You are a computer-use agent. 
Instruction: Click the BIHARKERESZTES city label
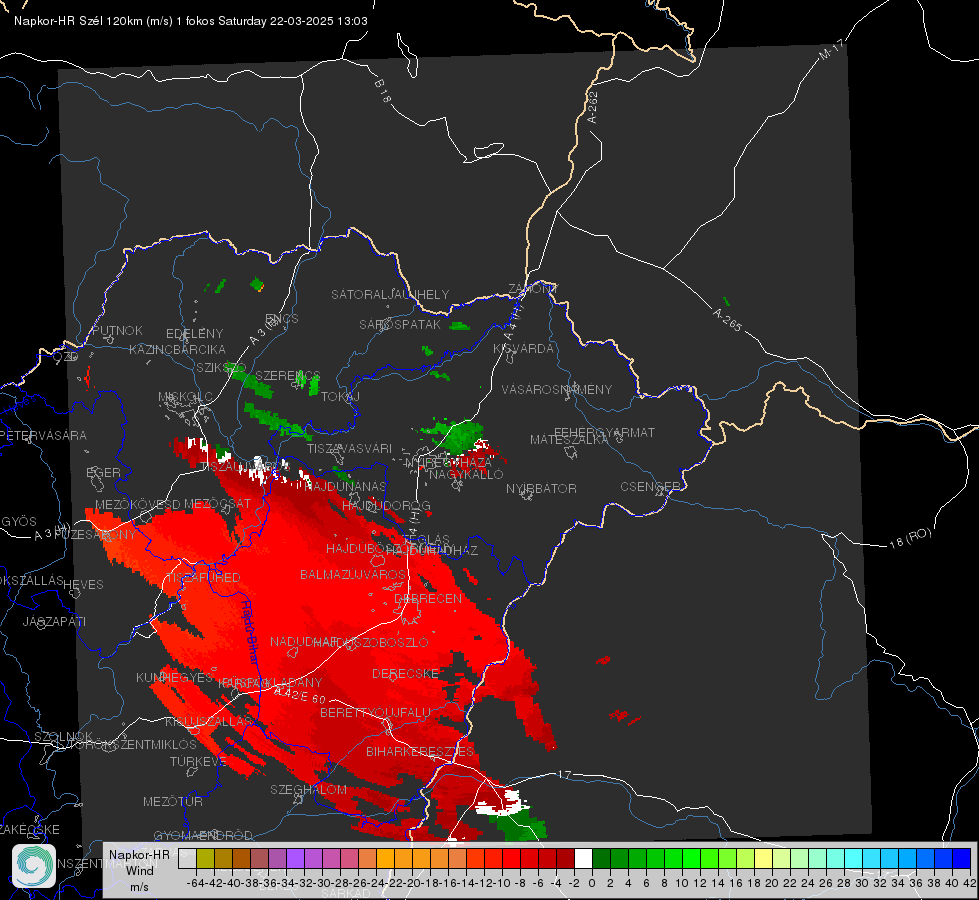[x=420, y=751]
